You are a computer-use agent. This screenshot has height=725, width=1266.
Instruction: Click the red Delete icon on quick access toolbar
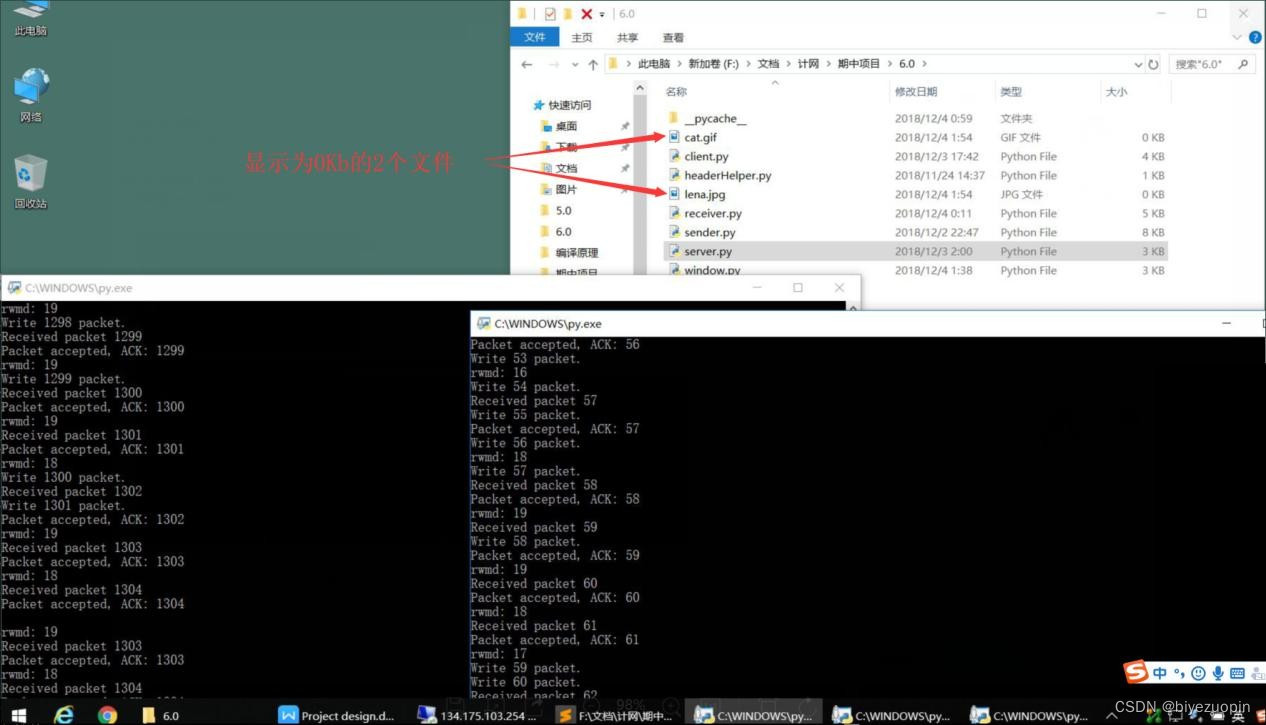(x=587, y=13)
